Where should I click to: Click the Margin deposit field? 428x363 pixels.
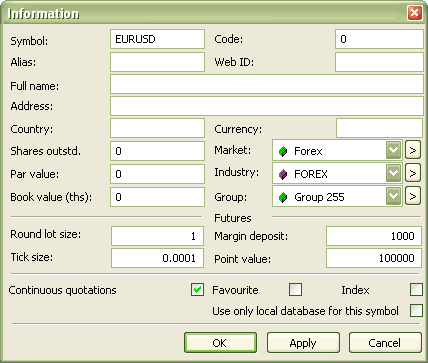pos(374,236)
